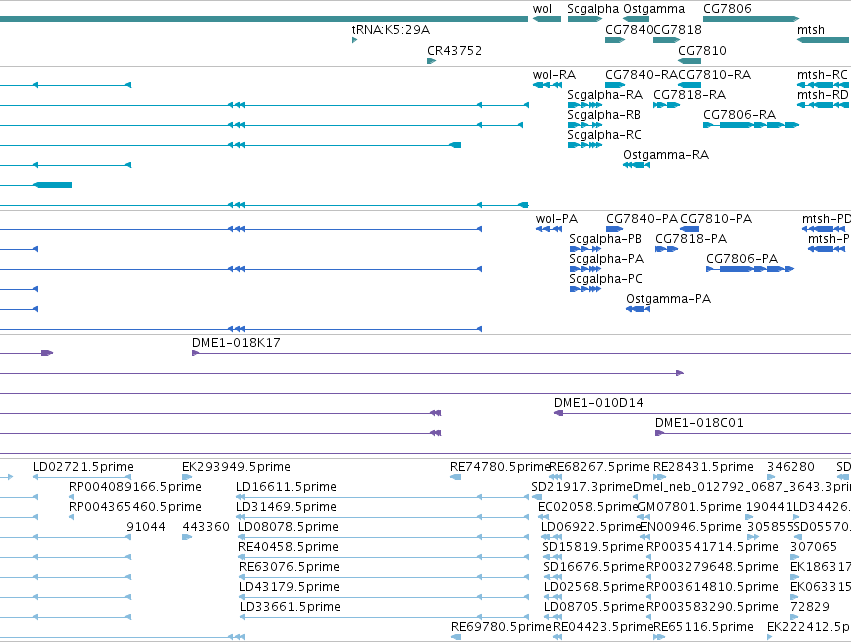Image resolution: width=851 pixels, height=642 pixels.
Task: Select the mtsh-RC transcript
Action: click(823, 85)
